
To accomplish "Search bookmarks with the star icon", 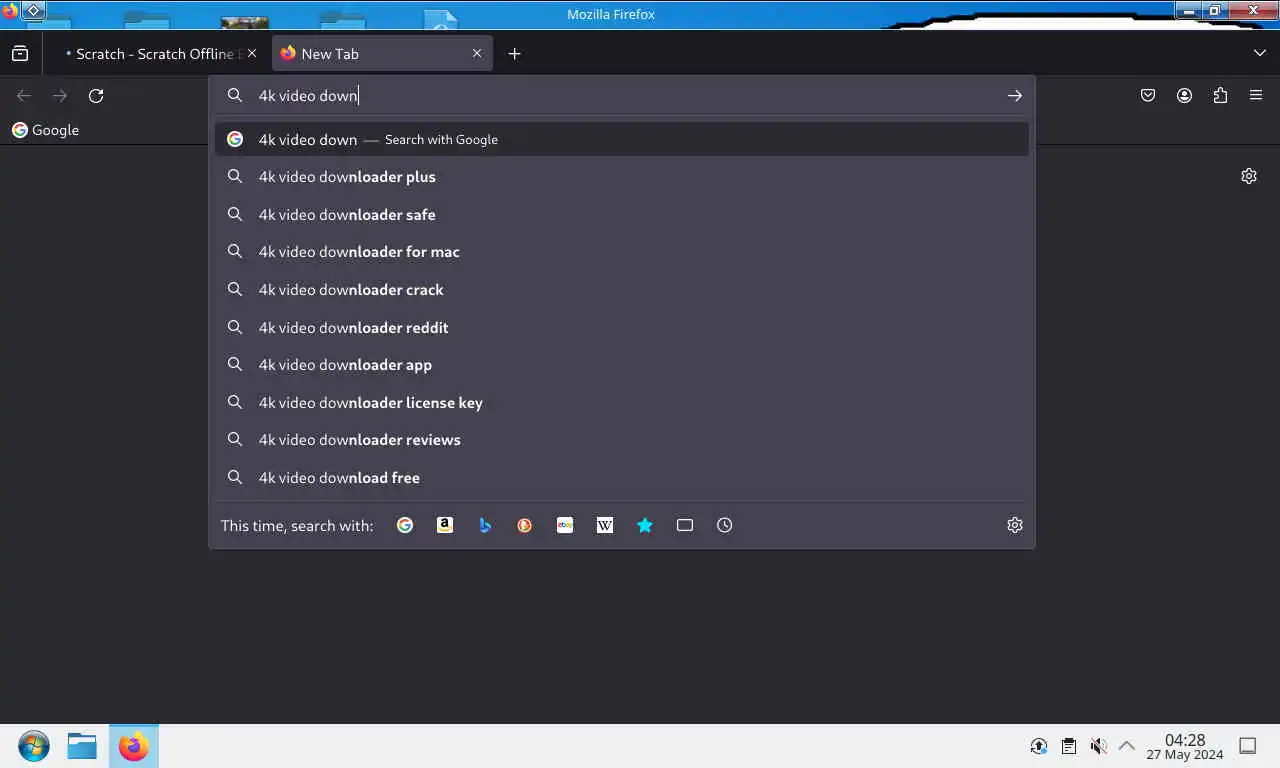I will point(645,525).
